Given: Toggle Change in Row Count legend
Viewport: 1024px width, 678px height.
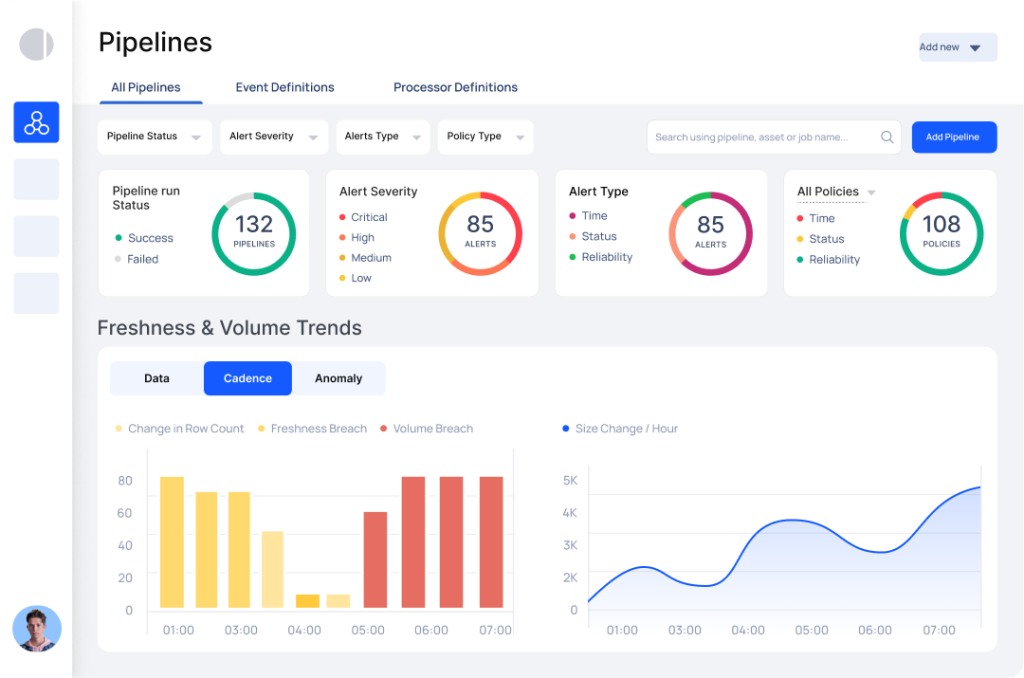Looking at the screenshot, I should (179, 428).
